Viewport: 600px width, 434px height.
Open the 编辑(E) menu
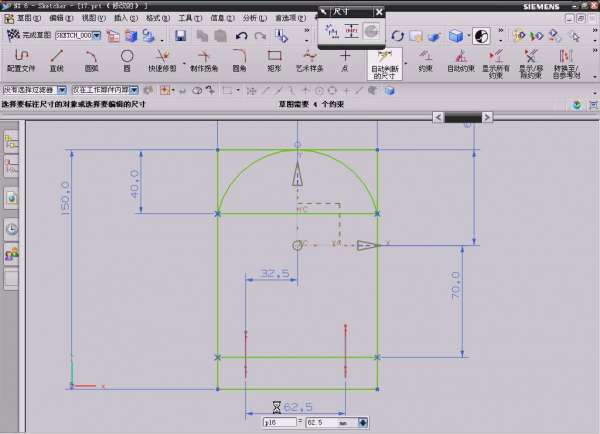pyautogui.click(x=61, y=18)
